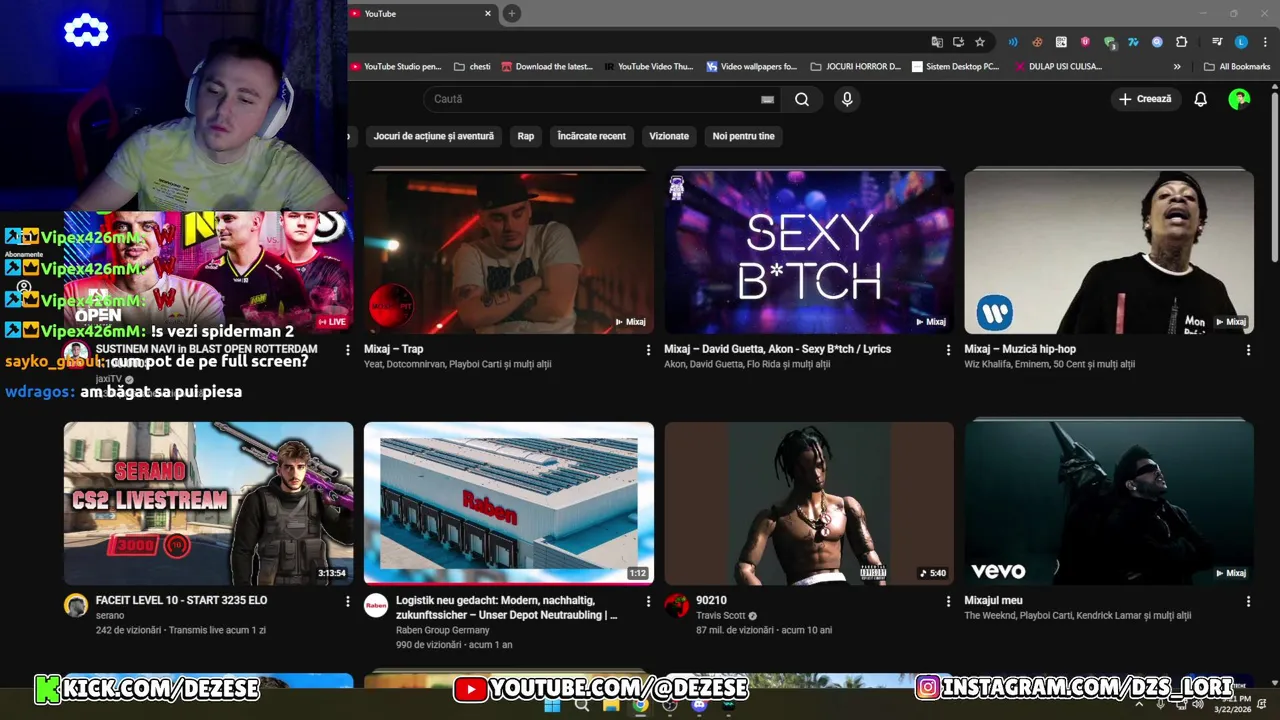The width and height of the screenshot is (1280, 720).
Task: Open the YouTube Video Thu... bookmark
Action: [x=650, y=67]
